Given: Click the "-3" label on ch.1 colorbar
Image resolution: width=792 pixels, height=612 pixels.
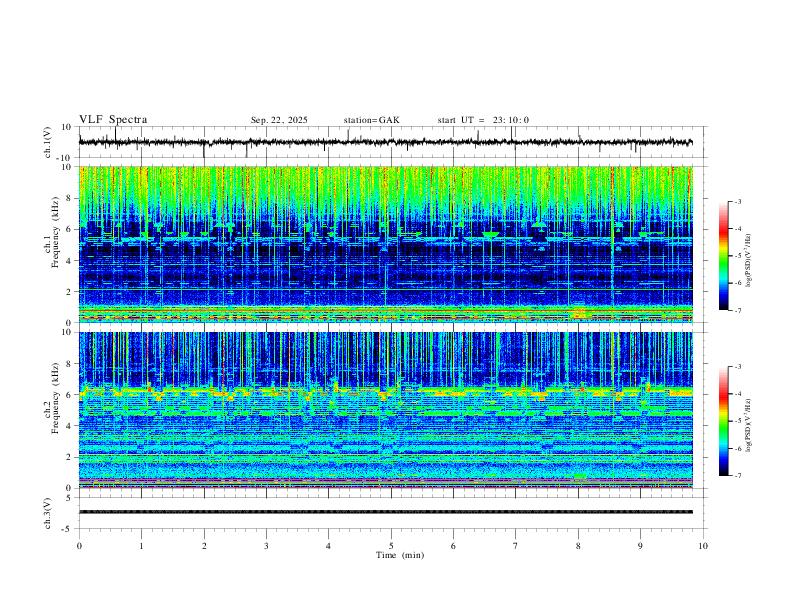Looking at the screenshot, I should click(x=738, y=201).
